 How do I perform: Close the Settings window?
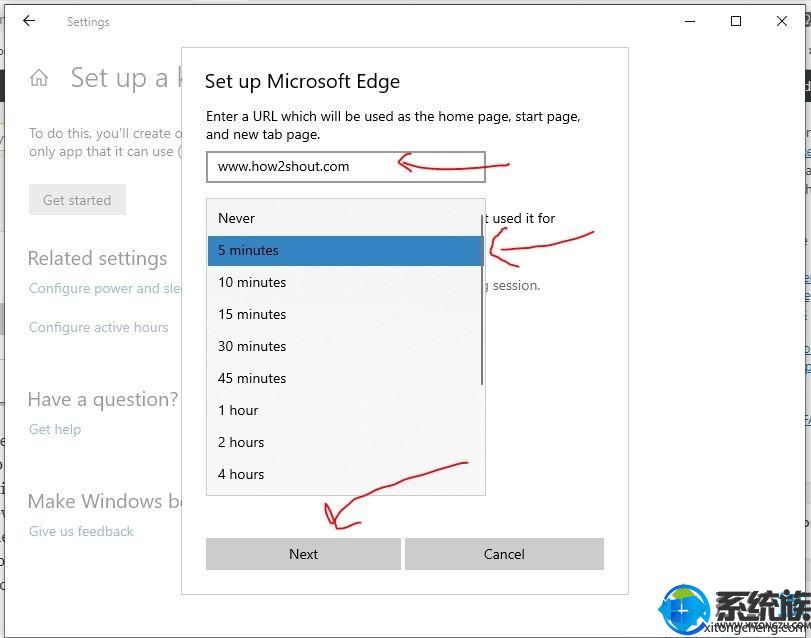click(782, 21)
